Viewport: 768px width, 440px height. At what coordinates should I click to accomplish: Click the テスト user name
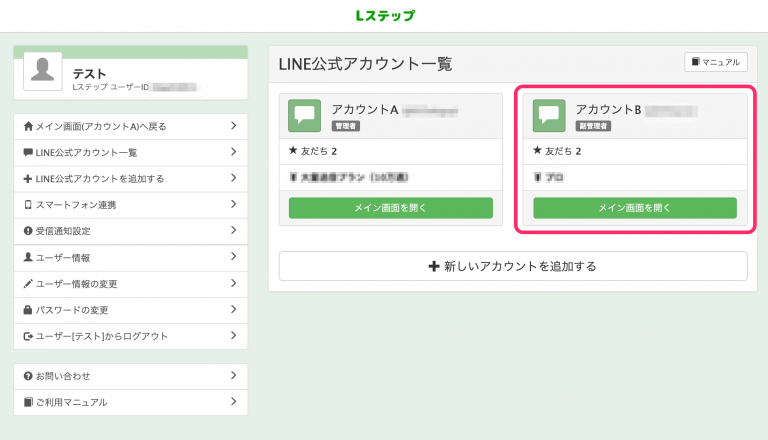89,73
